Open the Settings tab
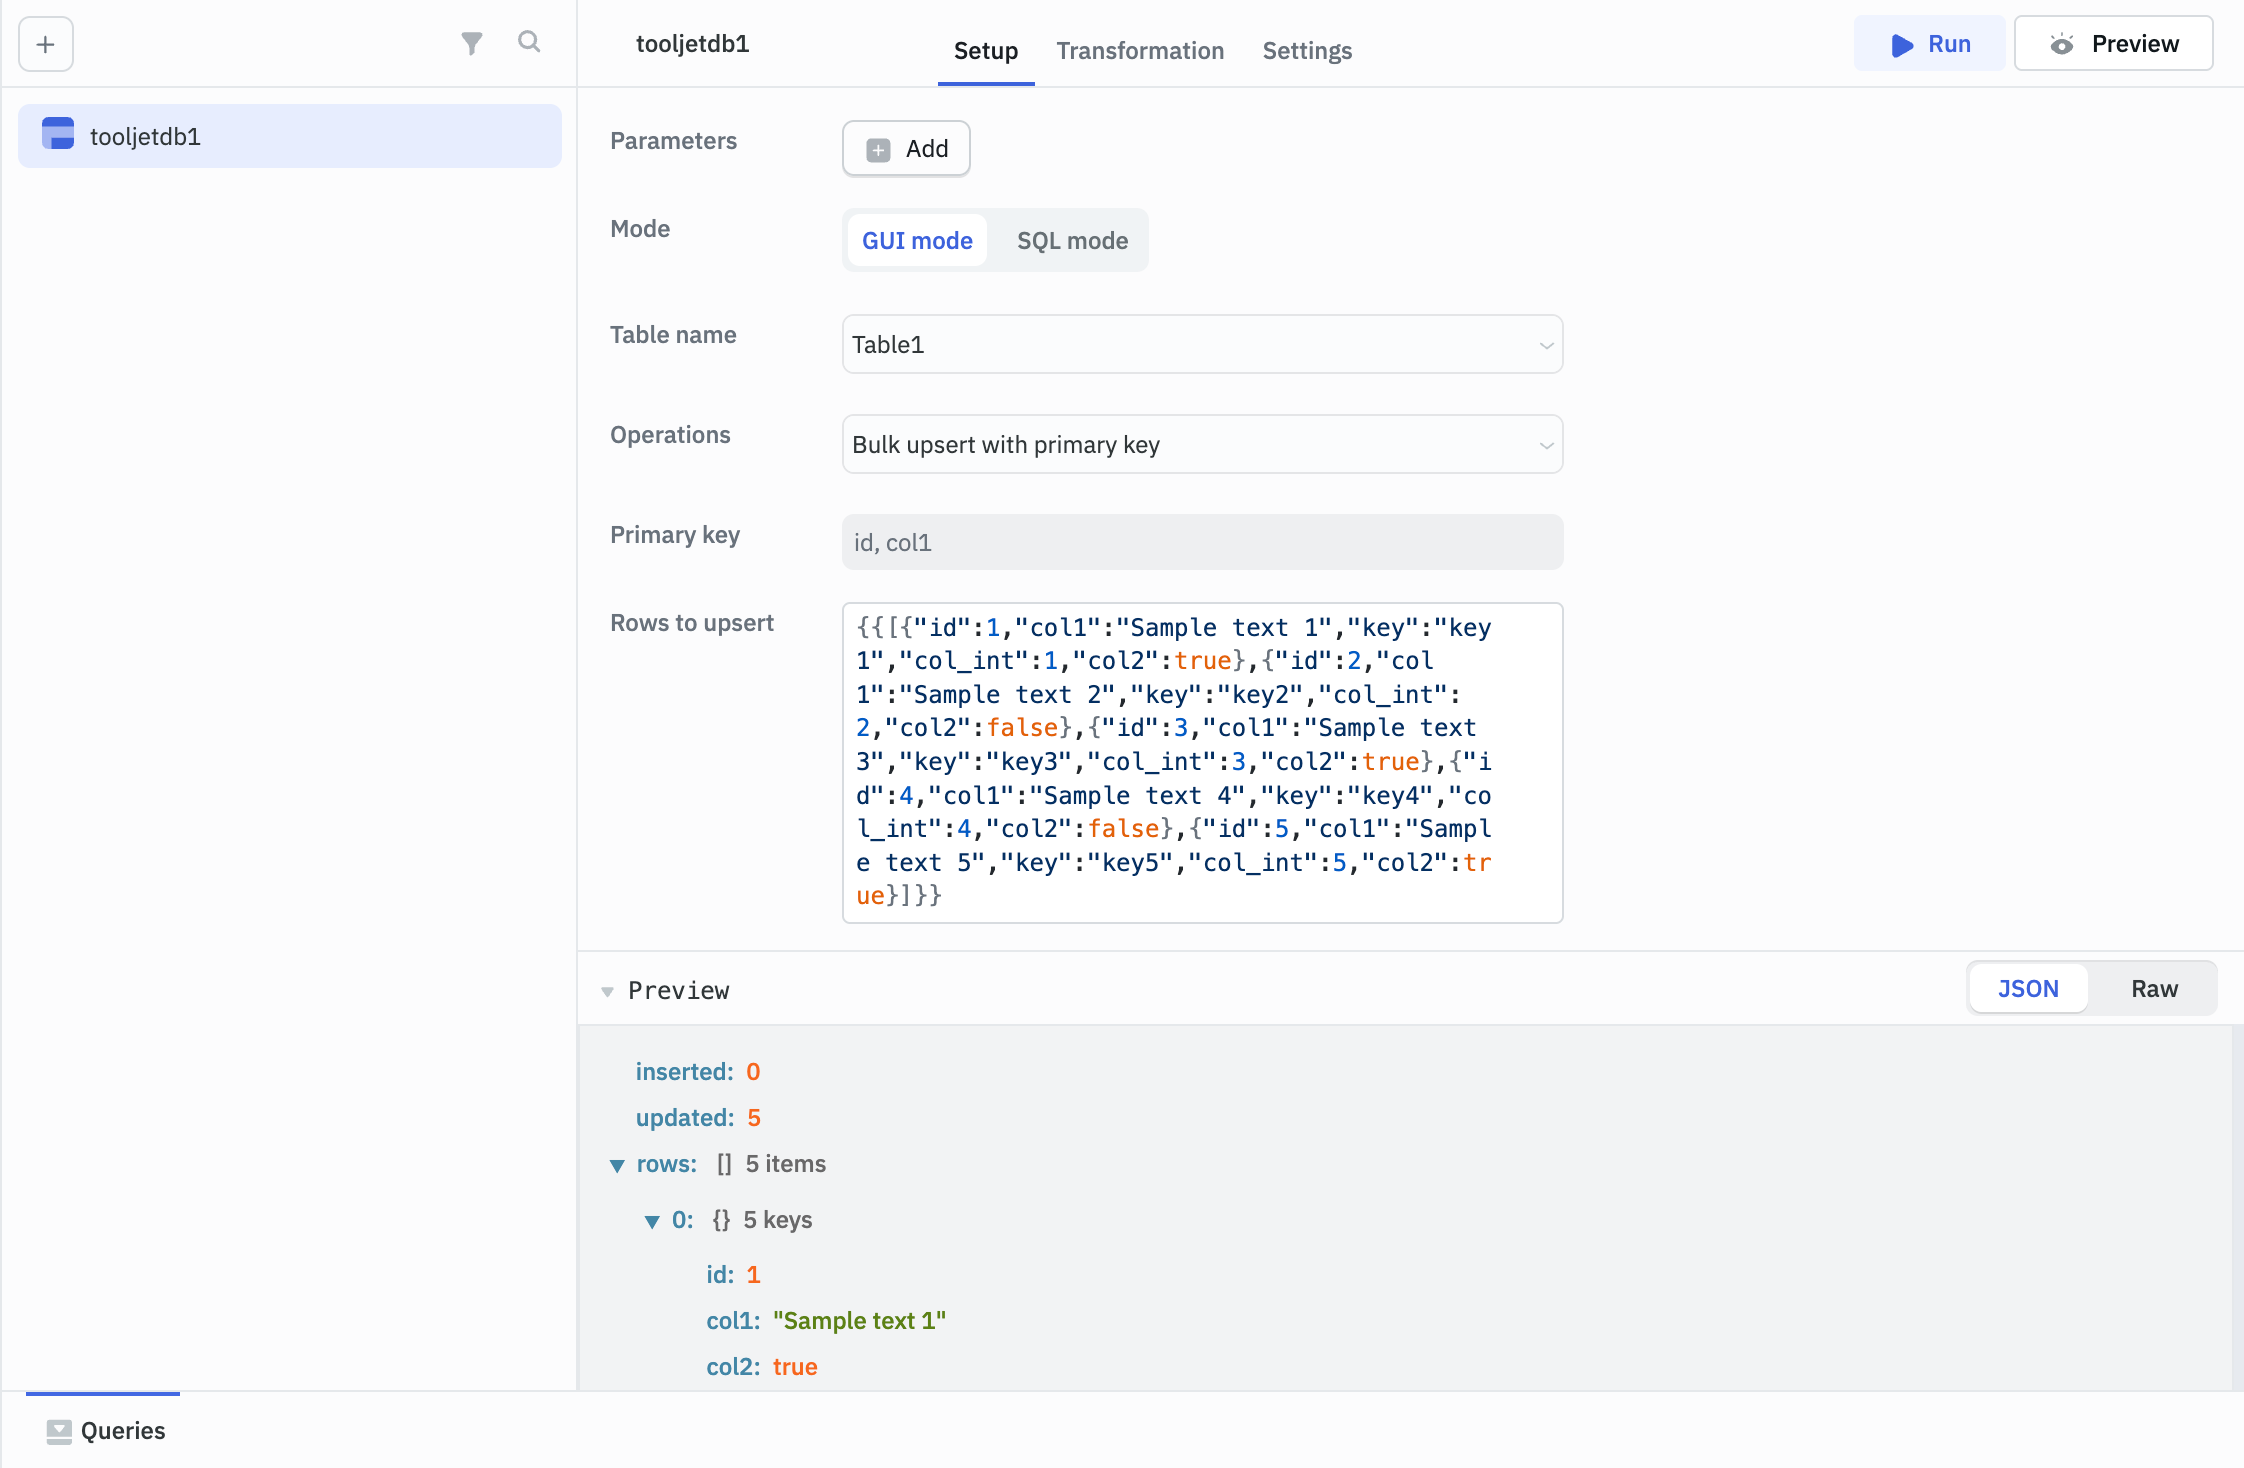Screen dimensions: 2244x1468 point(1306,50)
